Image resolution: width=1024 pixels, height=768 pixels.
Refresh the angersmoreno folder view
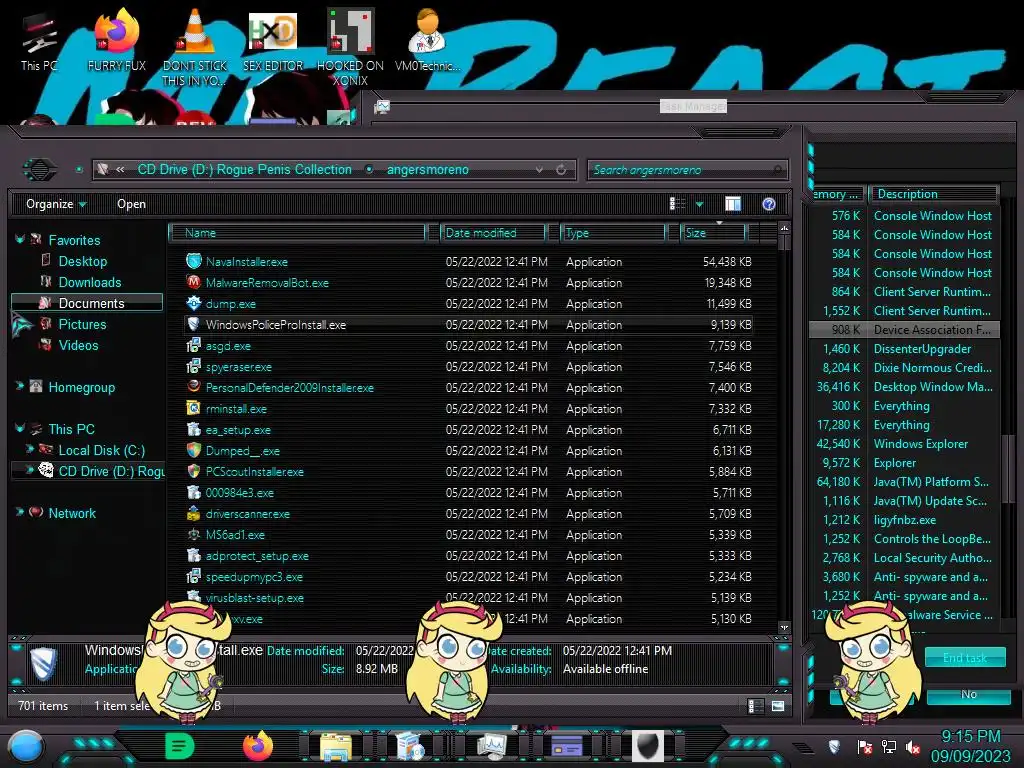[x=561, y=170]
